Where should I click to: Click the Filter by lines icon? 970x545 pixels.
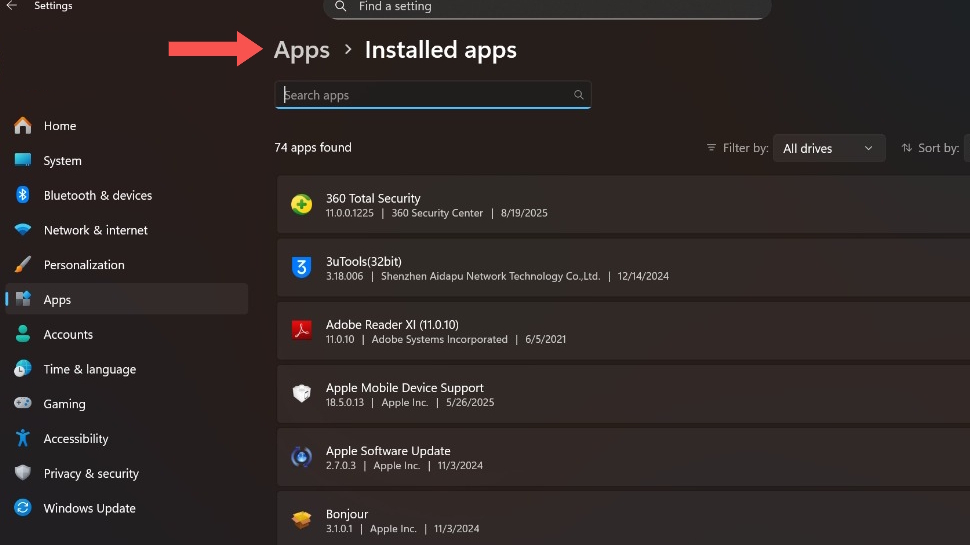click(x=711, y=148)
